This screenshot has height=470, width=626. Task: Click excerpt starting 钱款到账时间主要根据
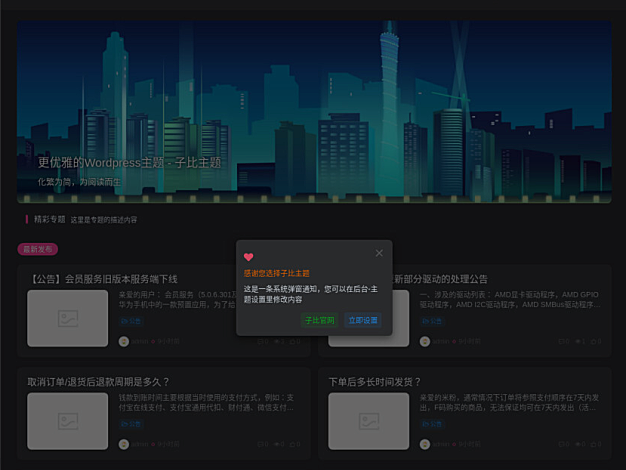[x=206, y=403]
